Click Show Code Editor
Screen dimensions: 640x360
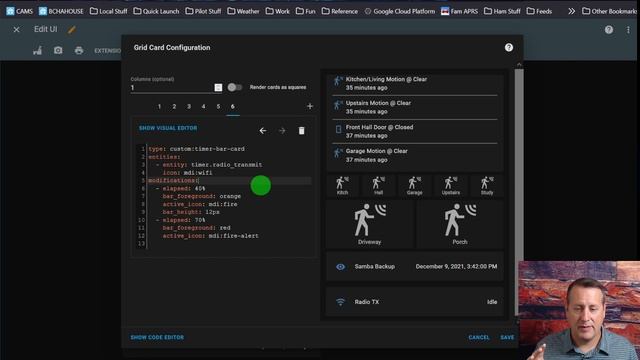click(157, 337)
